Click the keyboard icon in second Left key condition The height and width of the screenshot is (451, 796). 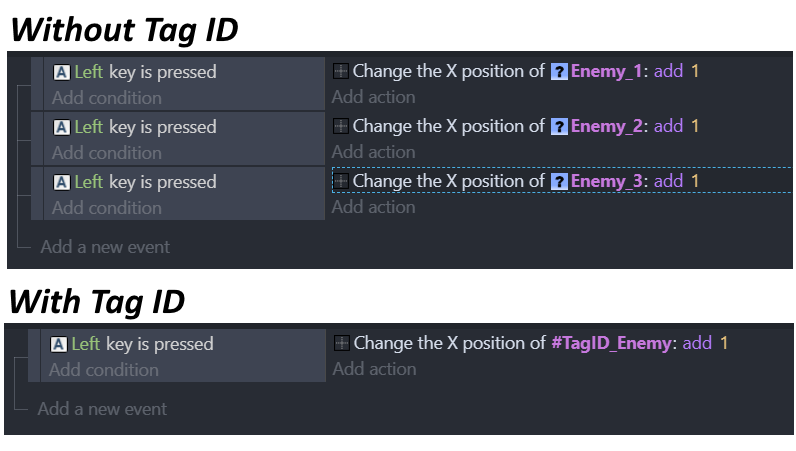[61, 127]
